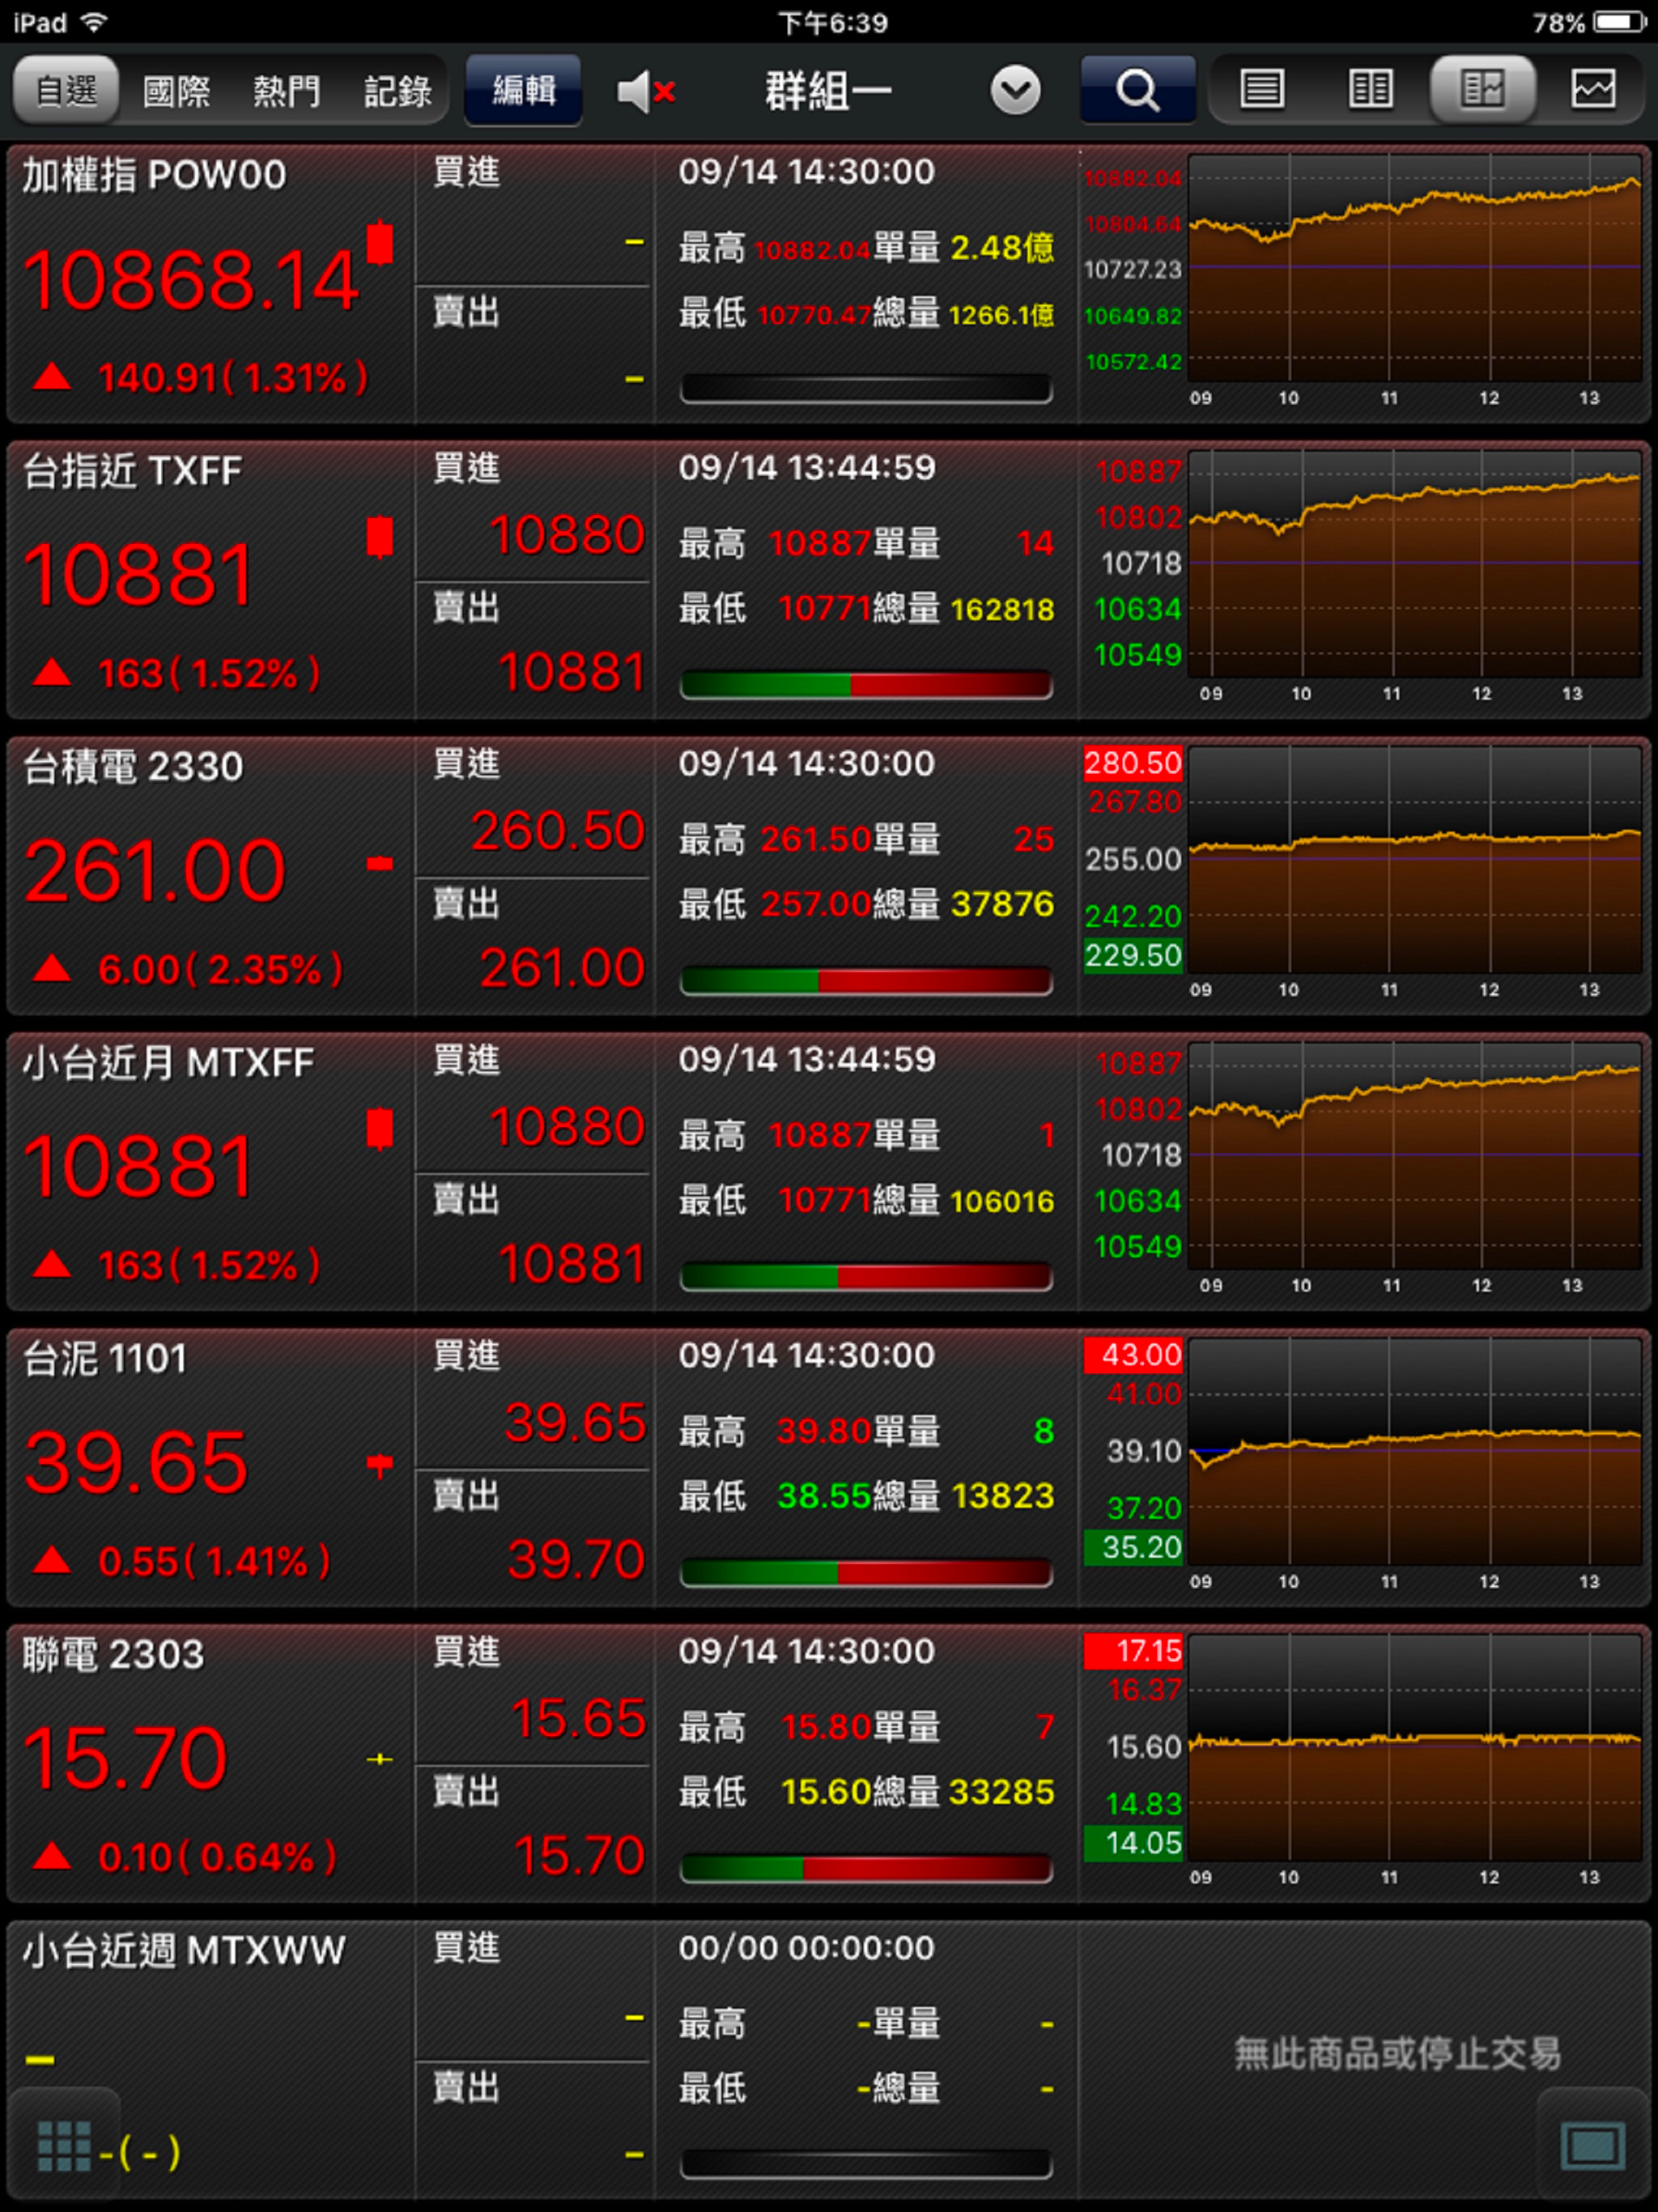
Task: Tap the buy/sell ratio bar for 小台近月 MTXFF
Action: click(866, 1276)
